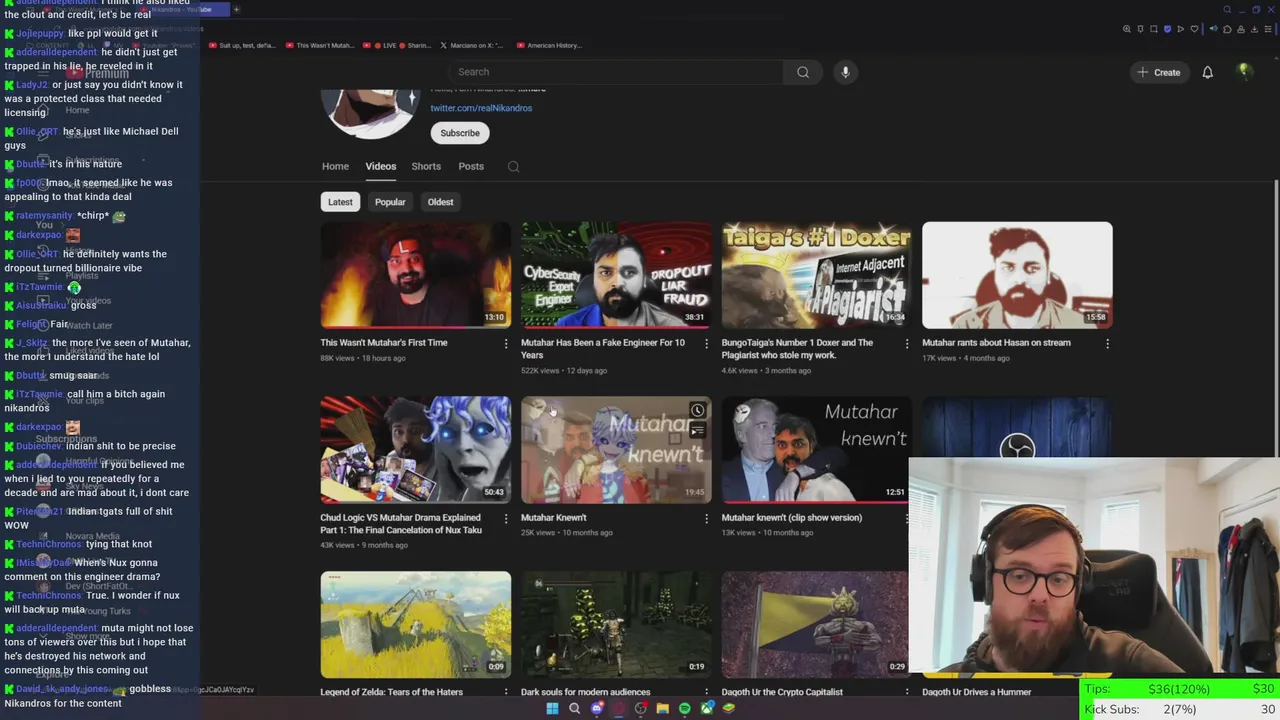Image resolution: width=1280 pixels, height=720 pixels.
Task: Open Windows taskbar Search
Action: point(574,708)
